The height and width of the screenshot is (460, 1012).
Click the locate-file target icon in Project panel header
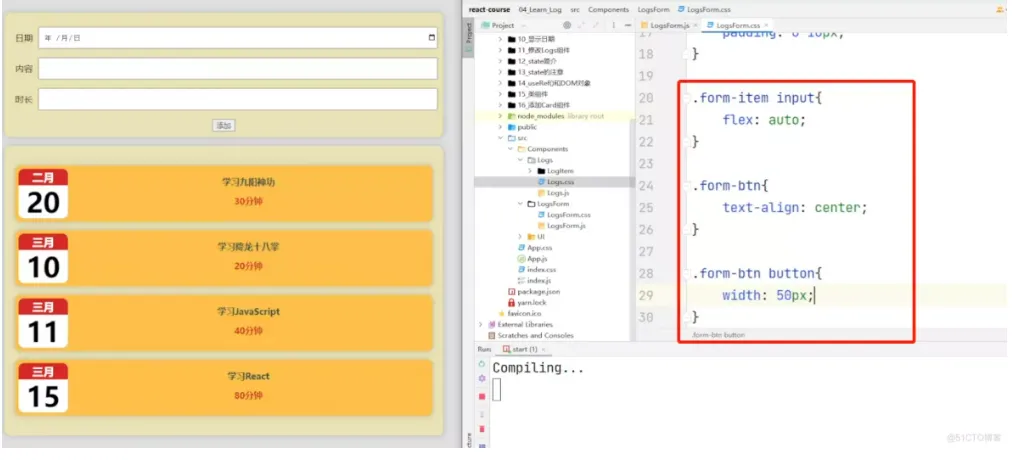pos(567,25)
